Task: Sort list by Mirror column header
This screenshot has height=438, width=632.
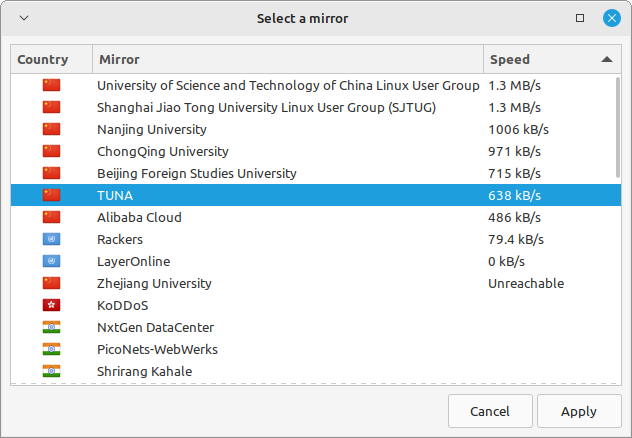Action: click(x=288, y=60)
